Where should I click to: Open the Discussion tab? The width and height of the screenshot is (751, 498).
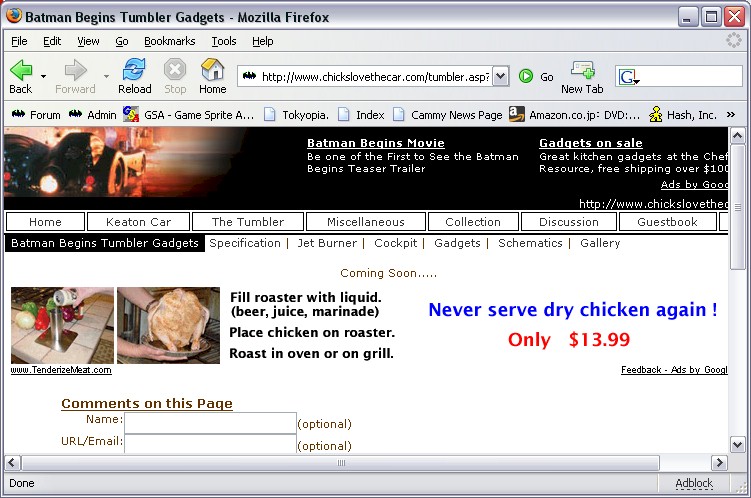(569, 222)
